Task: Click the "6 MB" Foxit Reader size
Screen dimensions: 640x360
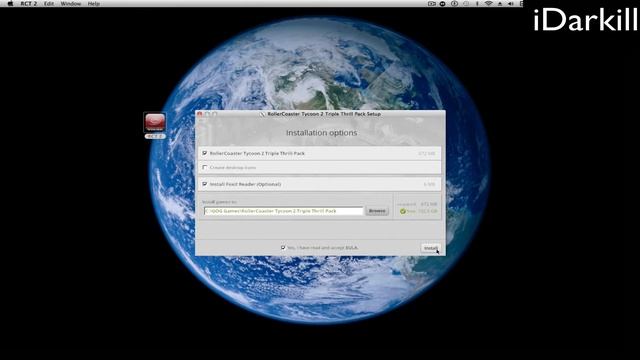Action: (x=429, y=184)
